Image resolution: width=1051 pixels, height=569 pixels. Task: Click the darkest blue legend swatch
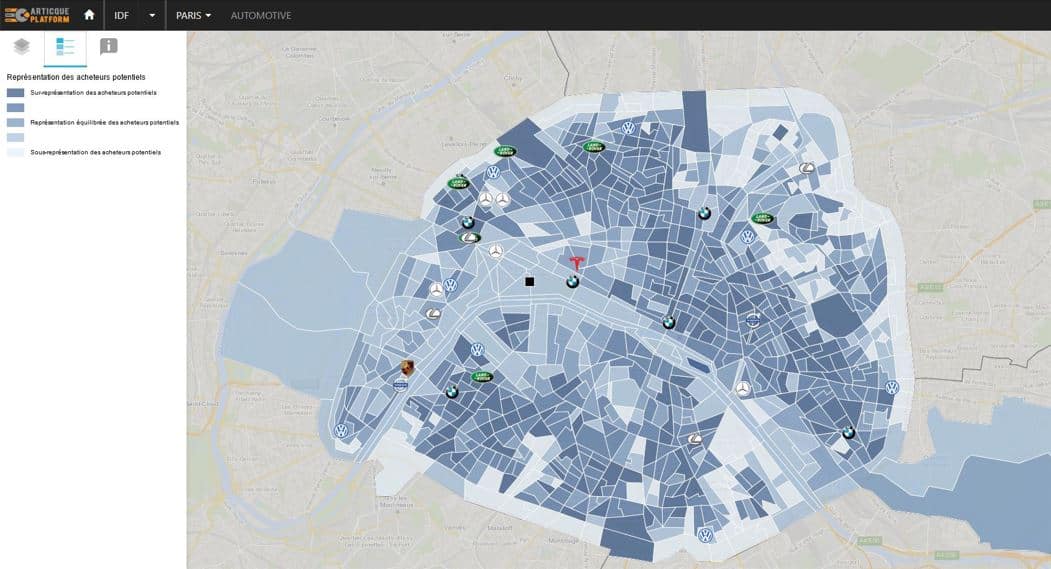15,92
